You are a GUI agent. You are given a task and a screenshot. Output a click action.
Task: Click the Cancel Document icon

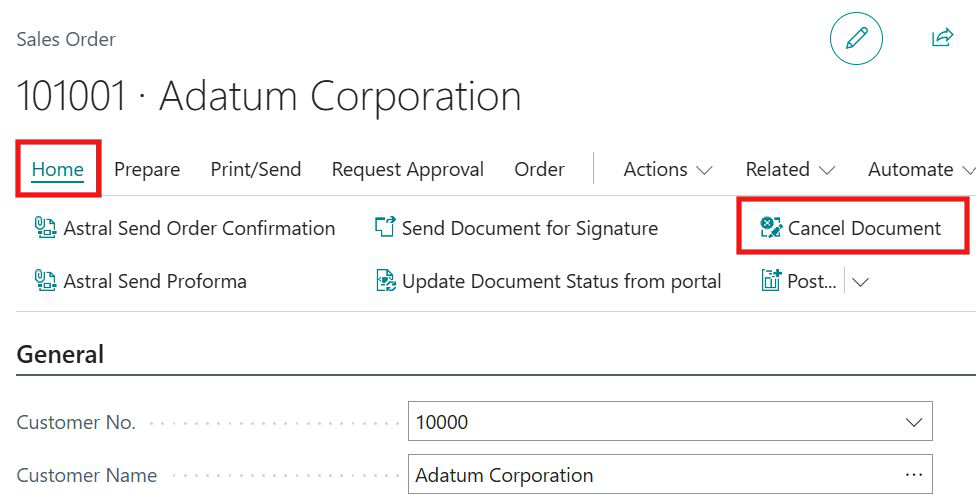[x=771, y=228]
